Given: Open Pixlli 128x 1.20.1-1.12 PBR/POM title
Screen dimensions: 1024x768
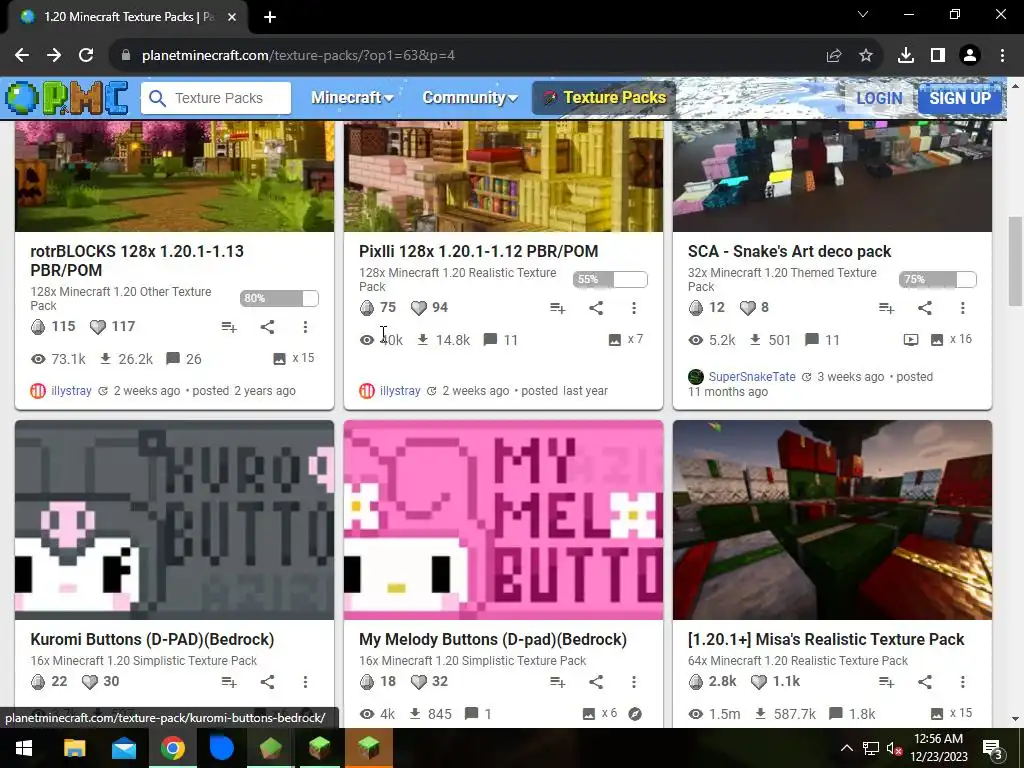Looking at the screenshot, I should (x=479, y=251).
